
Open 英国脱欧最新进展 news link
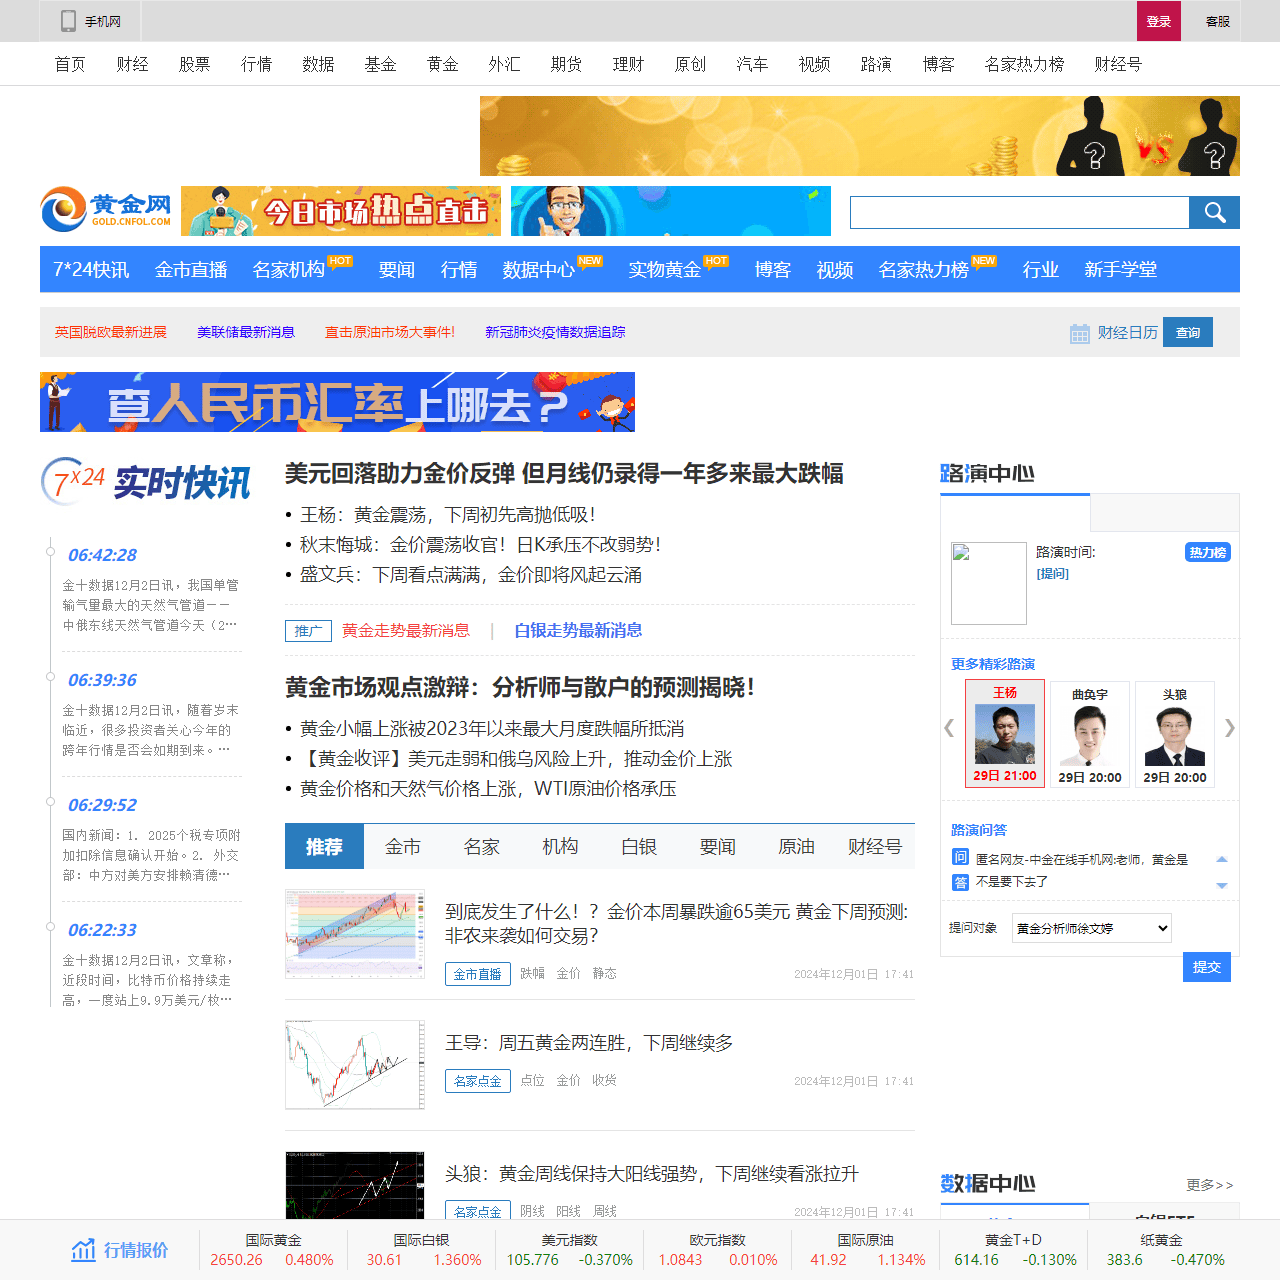111,332
